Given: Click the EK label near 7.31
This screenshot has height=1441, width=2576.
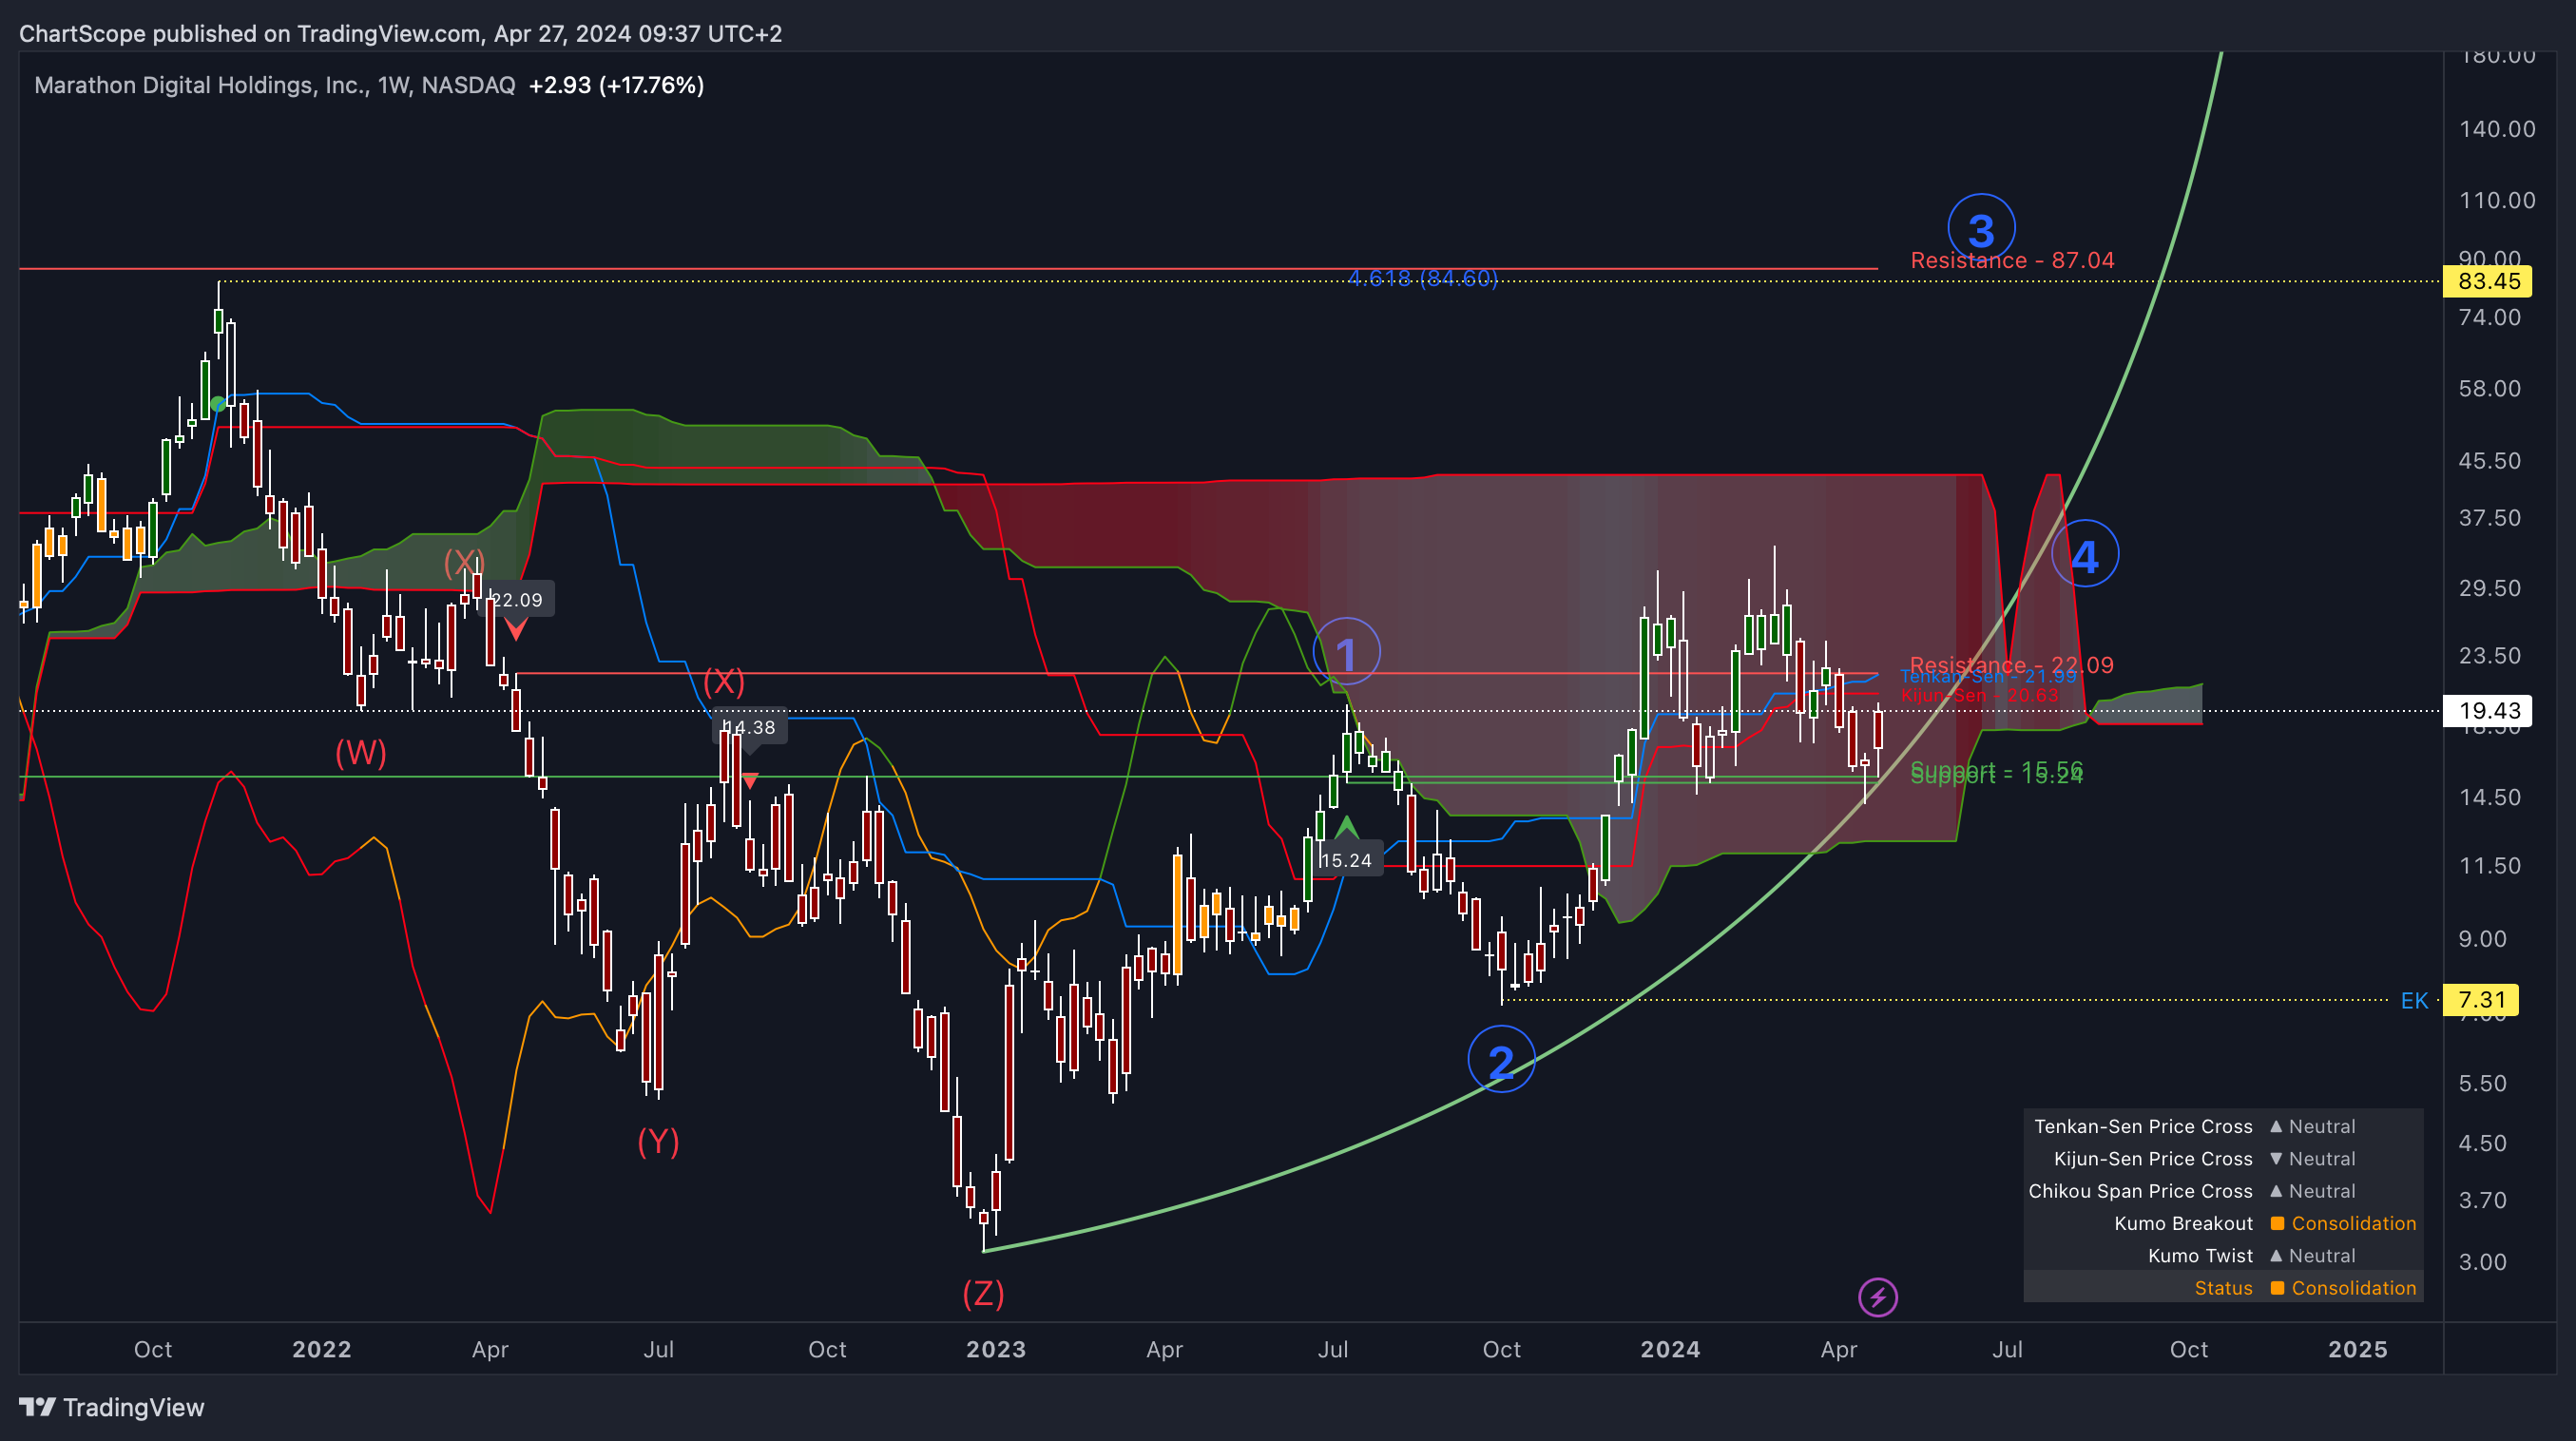Looking at the screenshot, I should click(2414, 1000).
